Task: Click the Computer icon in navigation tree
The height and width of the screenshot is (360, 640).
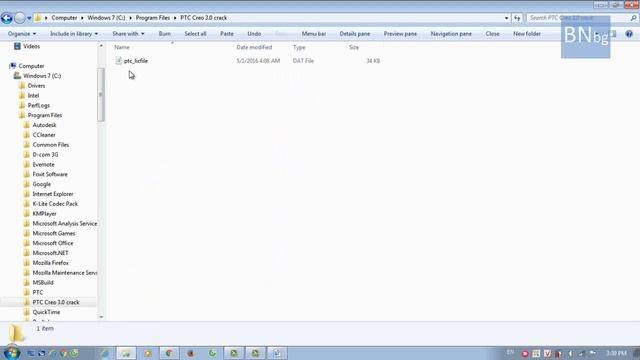Action: (x=13, y=66)
